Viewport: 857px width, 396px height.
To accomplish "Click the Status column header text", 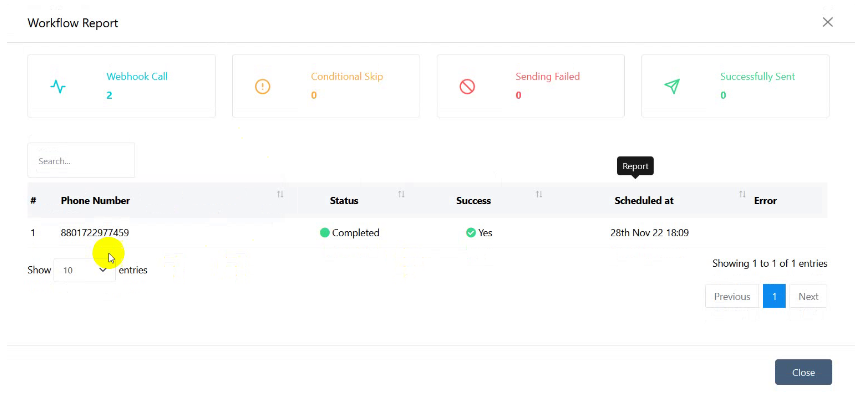I will point(344,200).
